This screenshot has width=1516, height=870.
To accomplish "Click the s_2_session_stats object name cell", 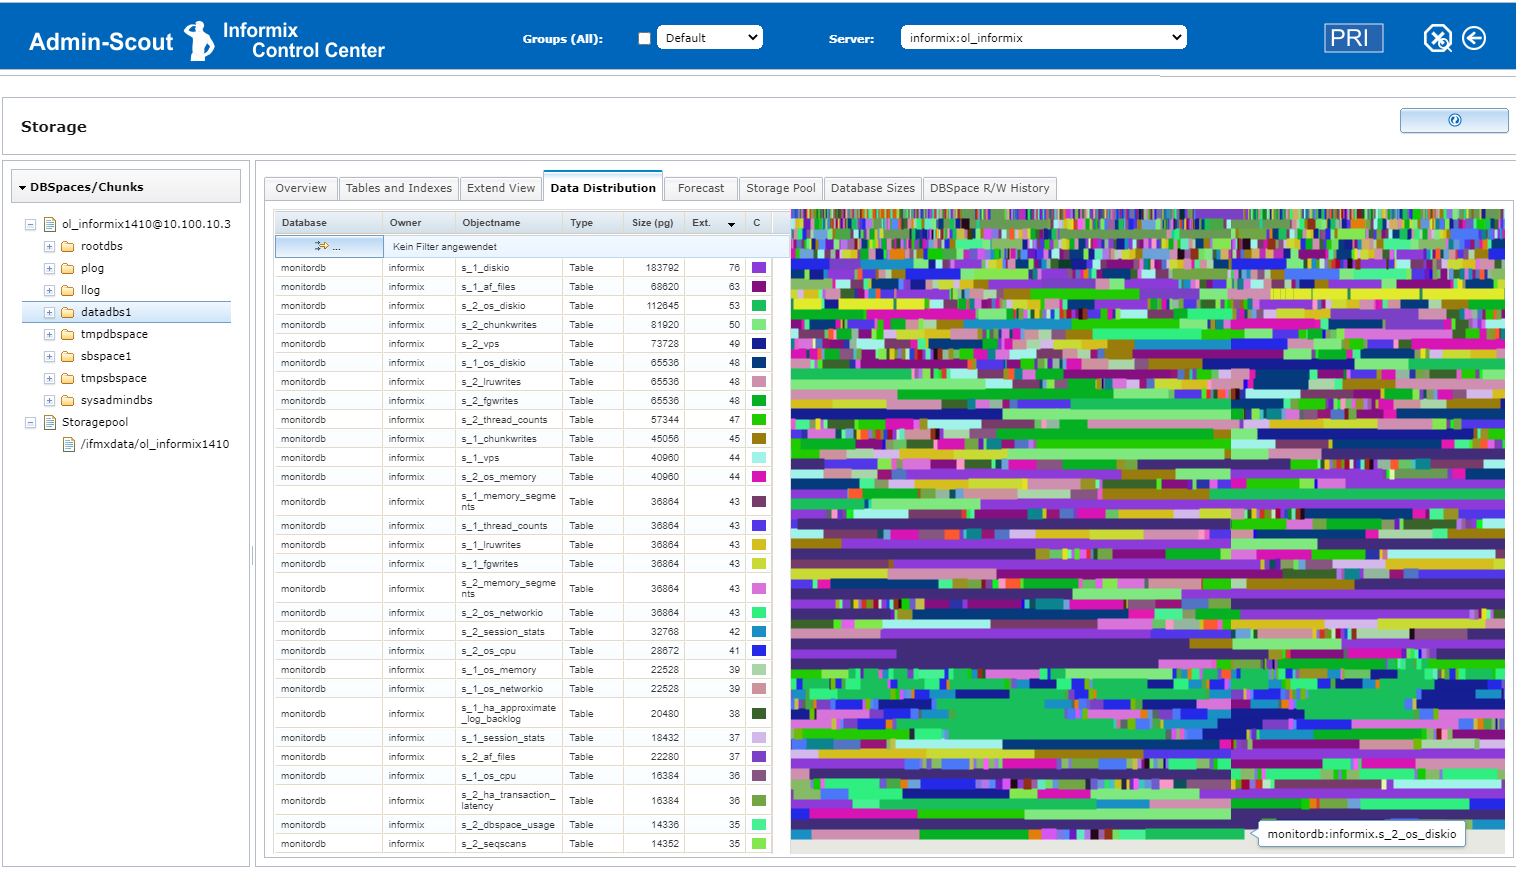I will 508,632.
